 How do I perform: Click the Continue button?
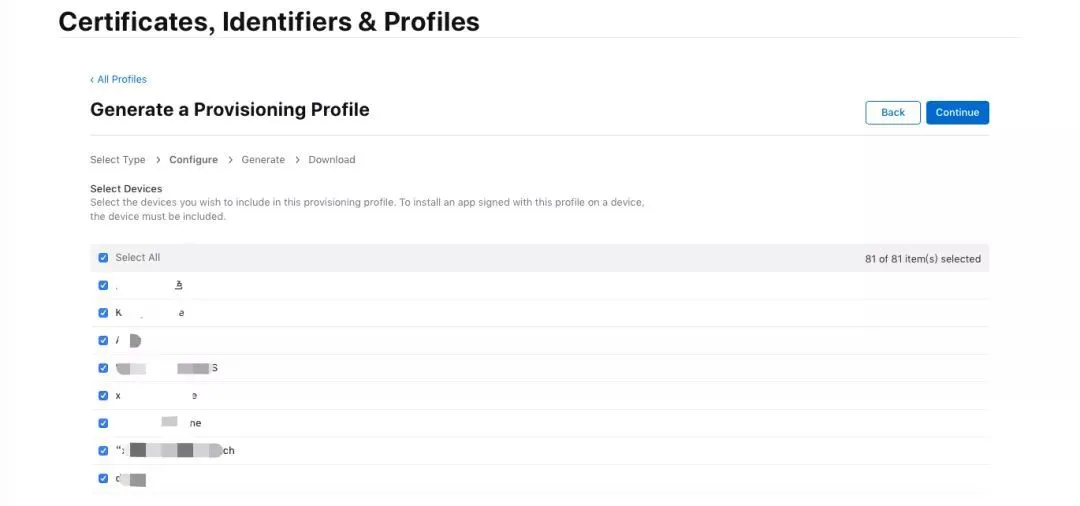point(957,113)
